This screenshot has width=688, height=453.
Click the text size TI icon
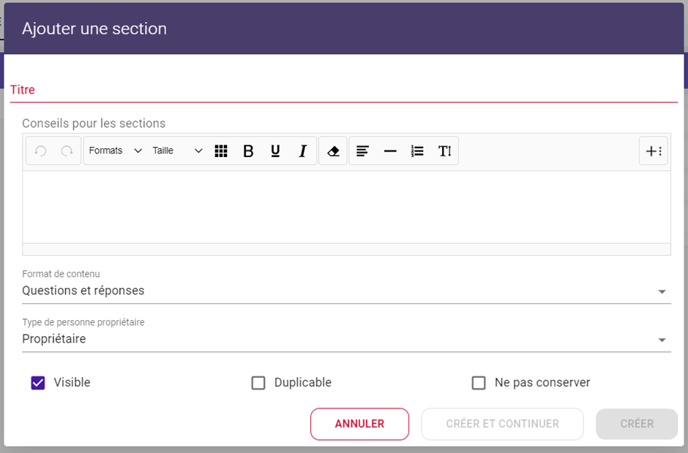[444, 151]
